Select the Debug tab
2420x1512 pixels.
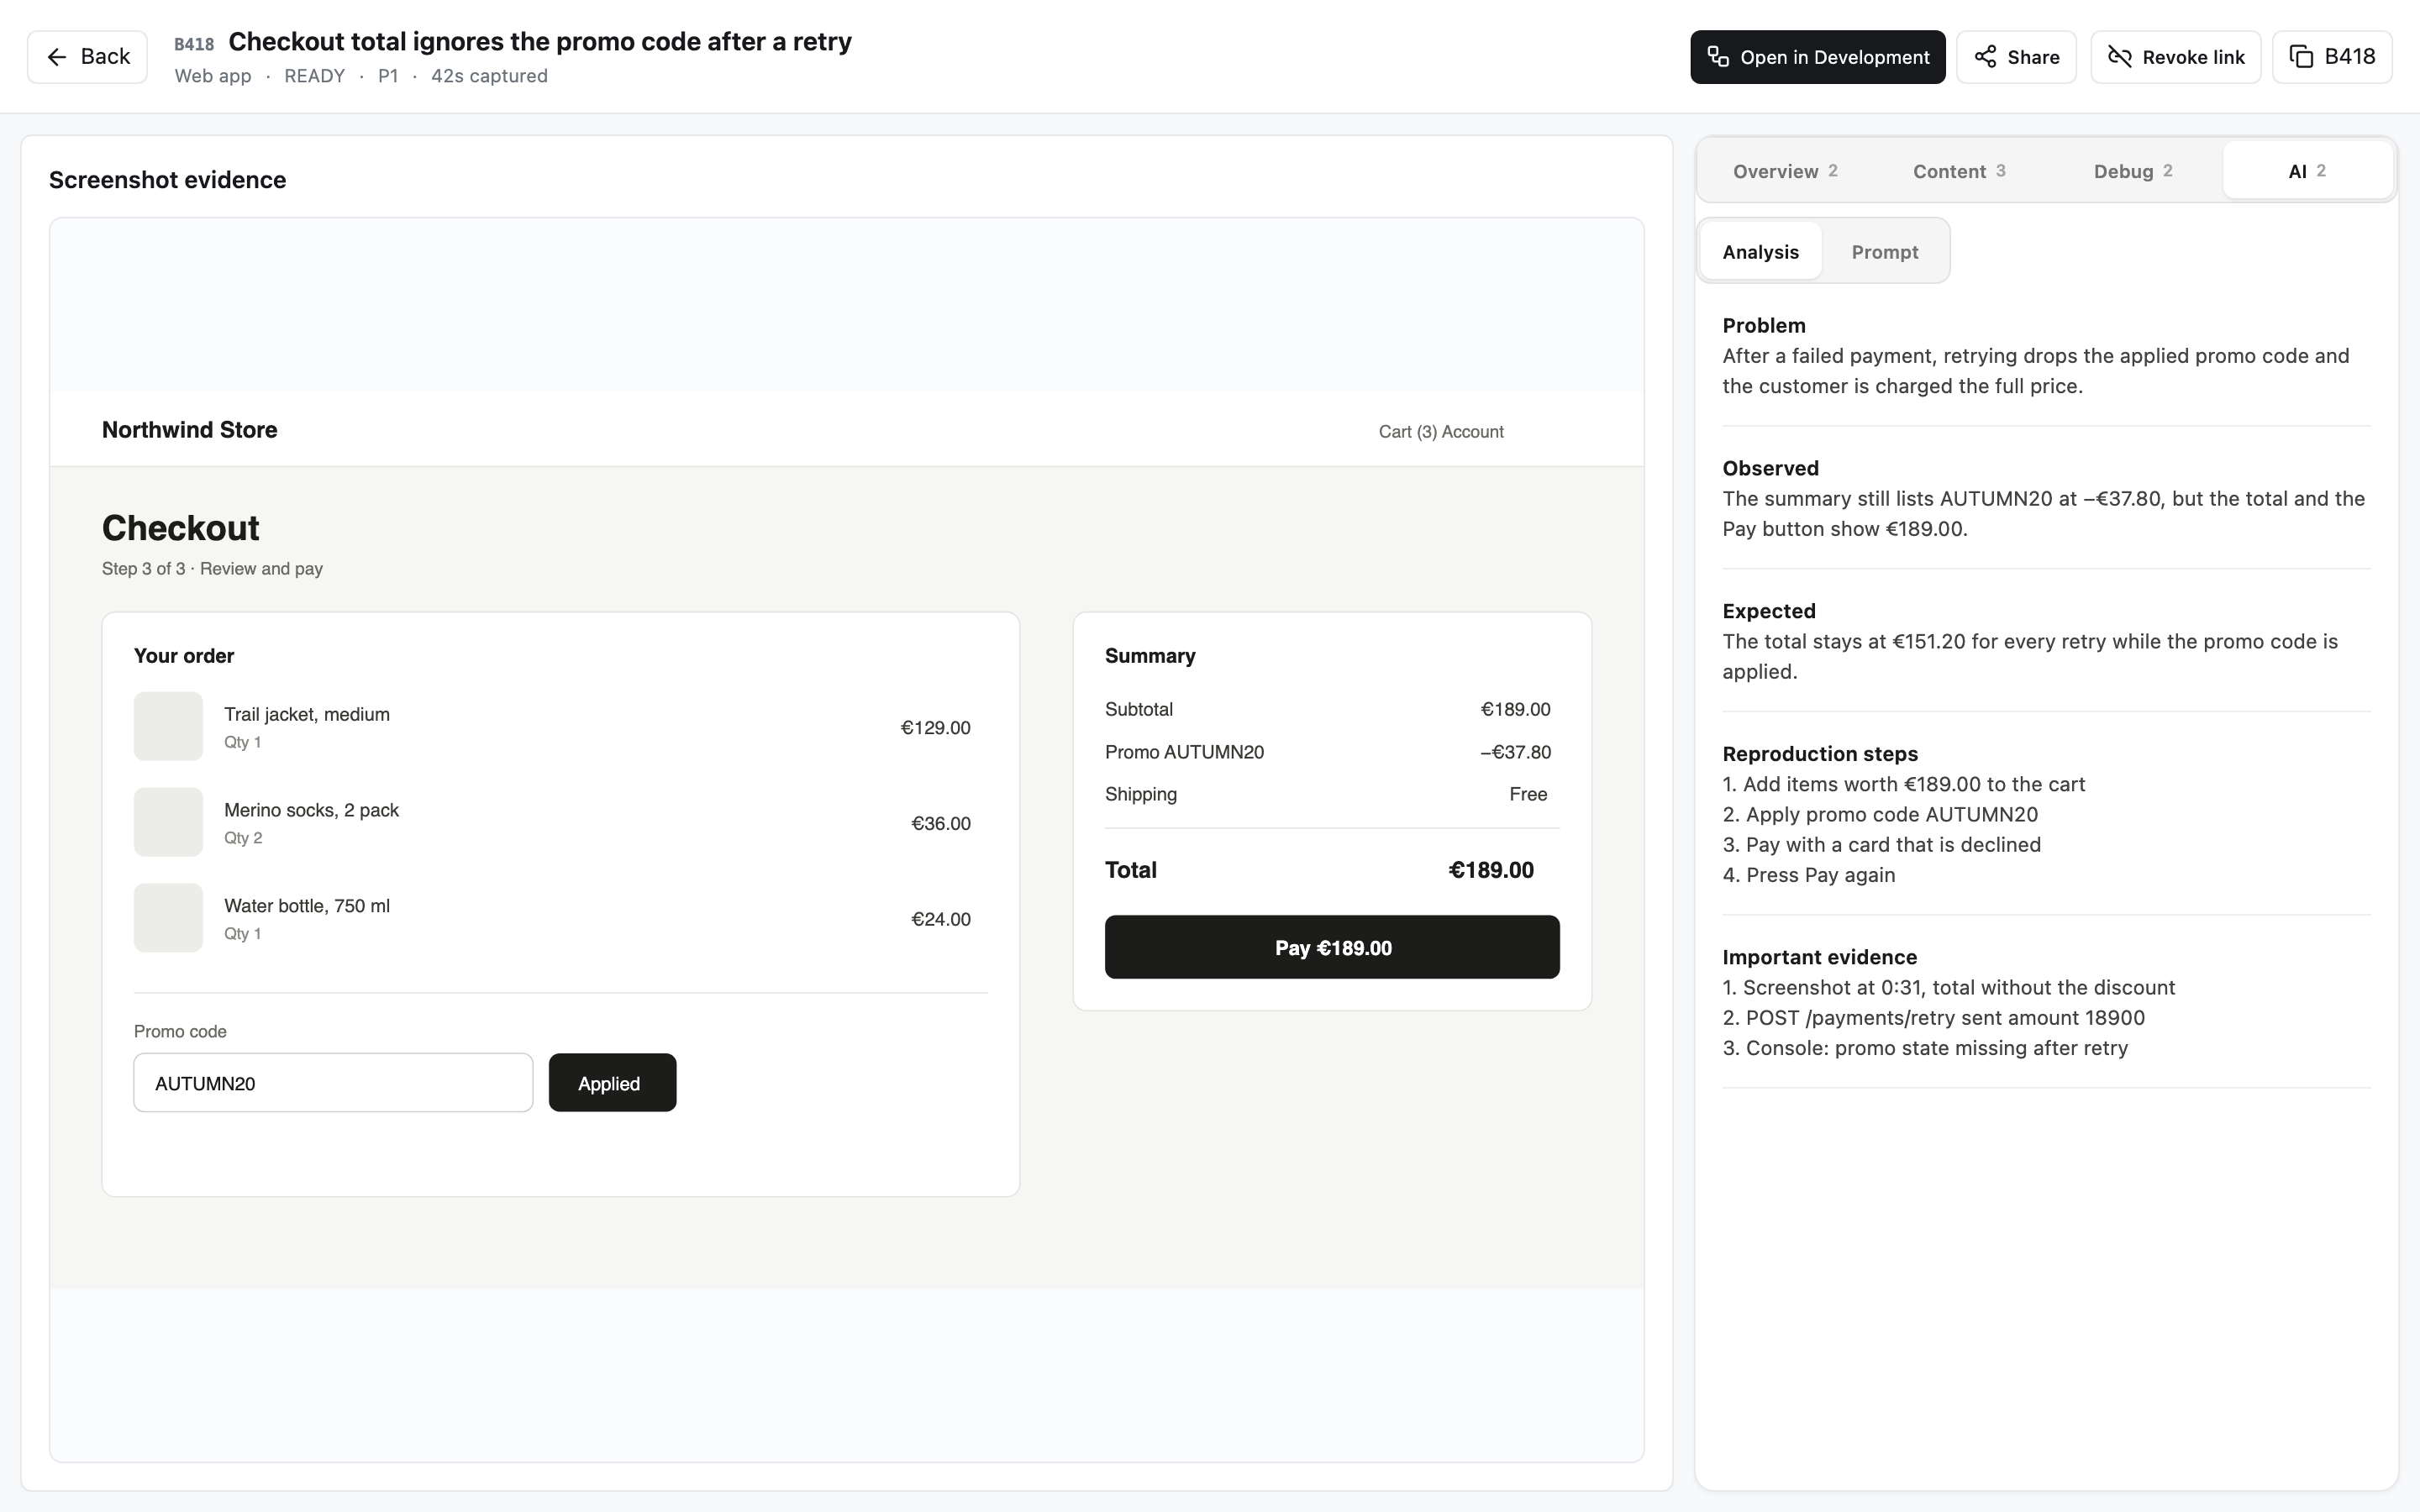point(2133,171)
